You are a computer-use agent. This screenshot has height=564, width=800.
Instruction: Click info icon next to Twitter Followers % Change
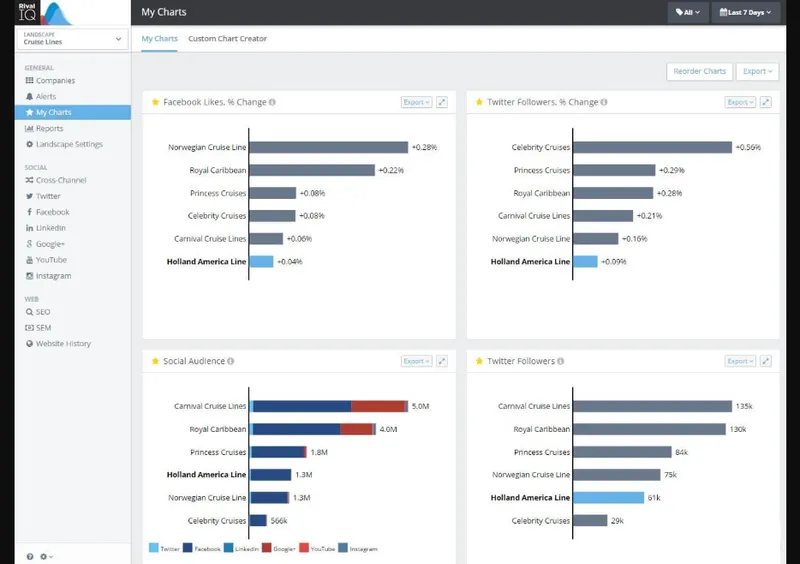coord(604,102)
